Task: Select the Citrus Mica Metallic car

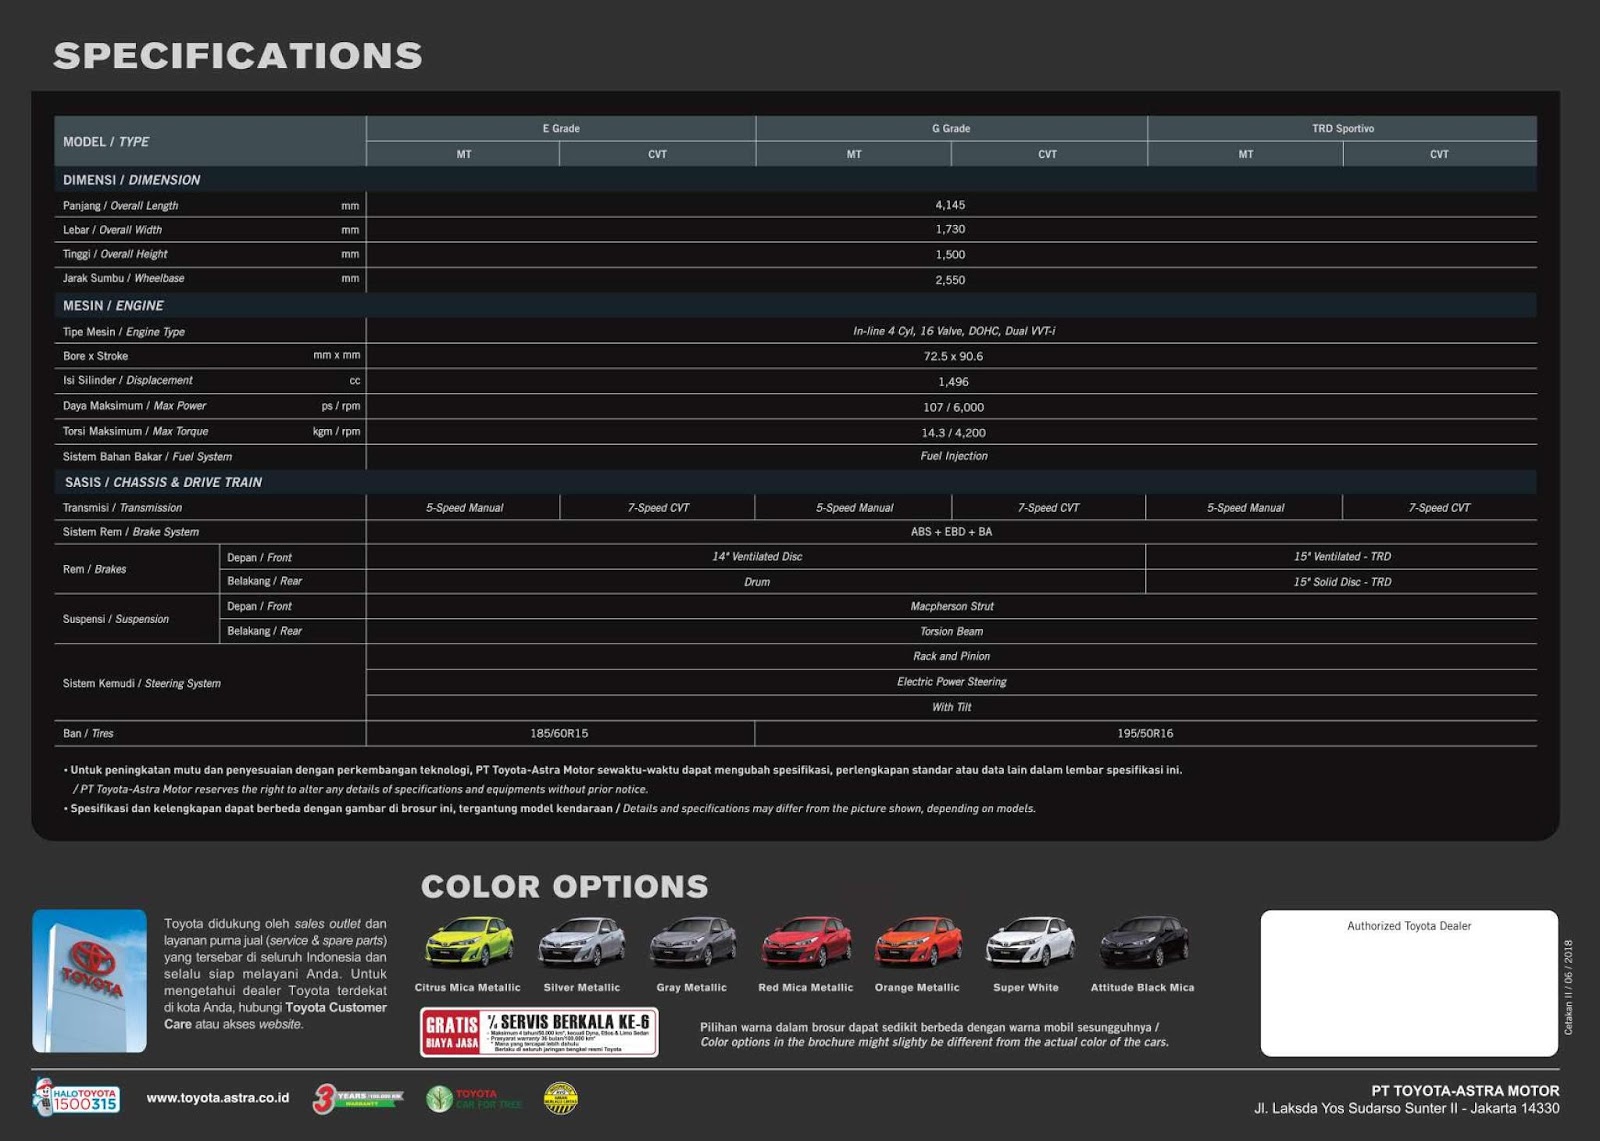Action: pyautogui.click(x=468, y=943)
